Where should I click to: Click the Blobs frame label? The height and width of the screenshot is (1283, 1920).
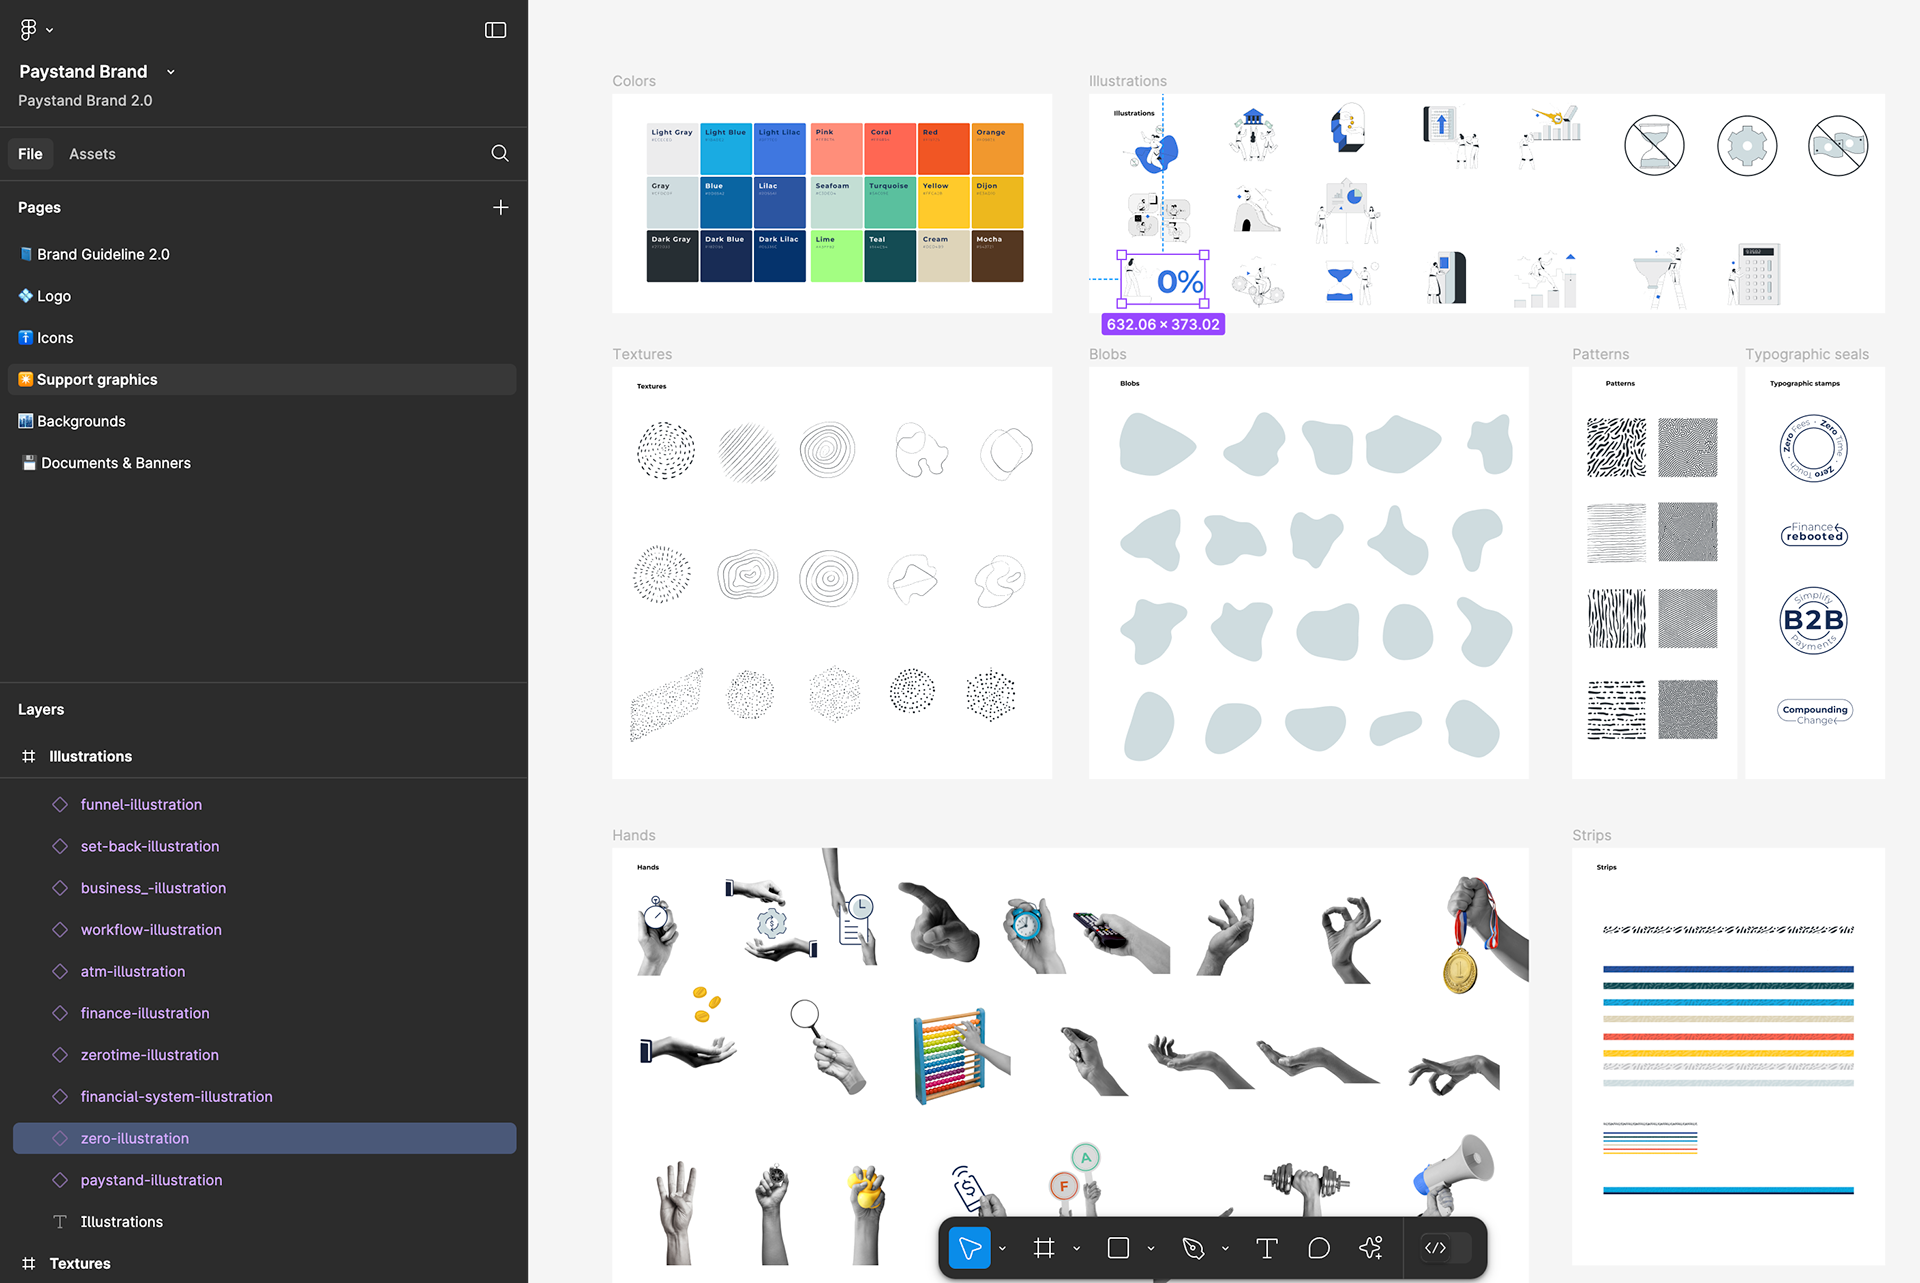pos(1108,354)
